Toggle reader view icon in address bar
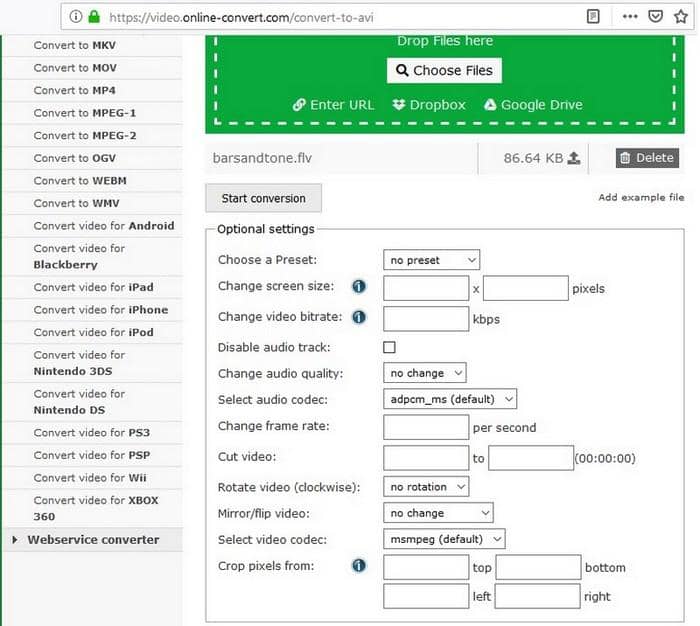The width and height of the screenshot is (700, 626). coord(592,17)
